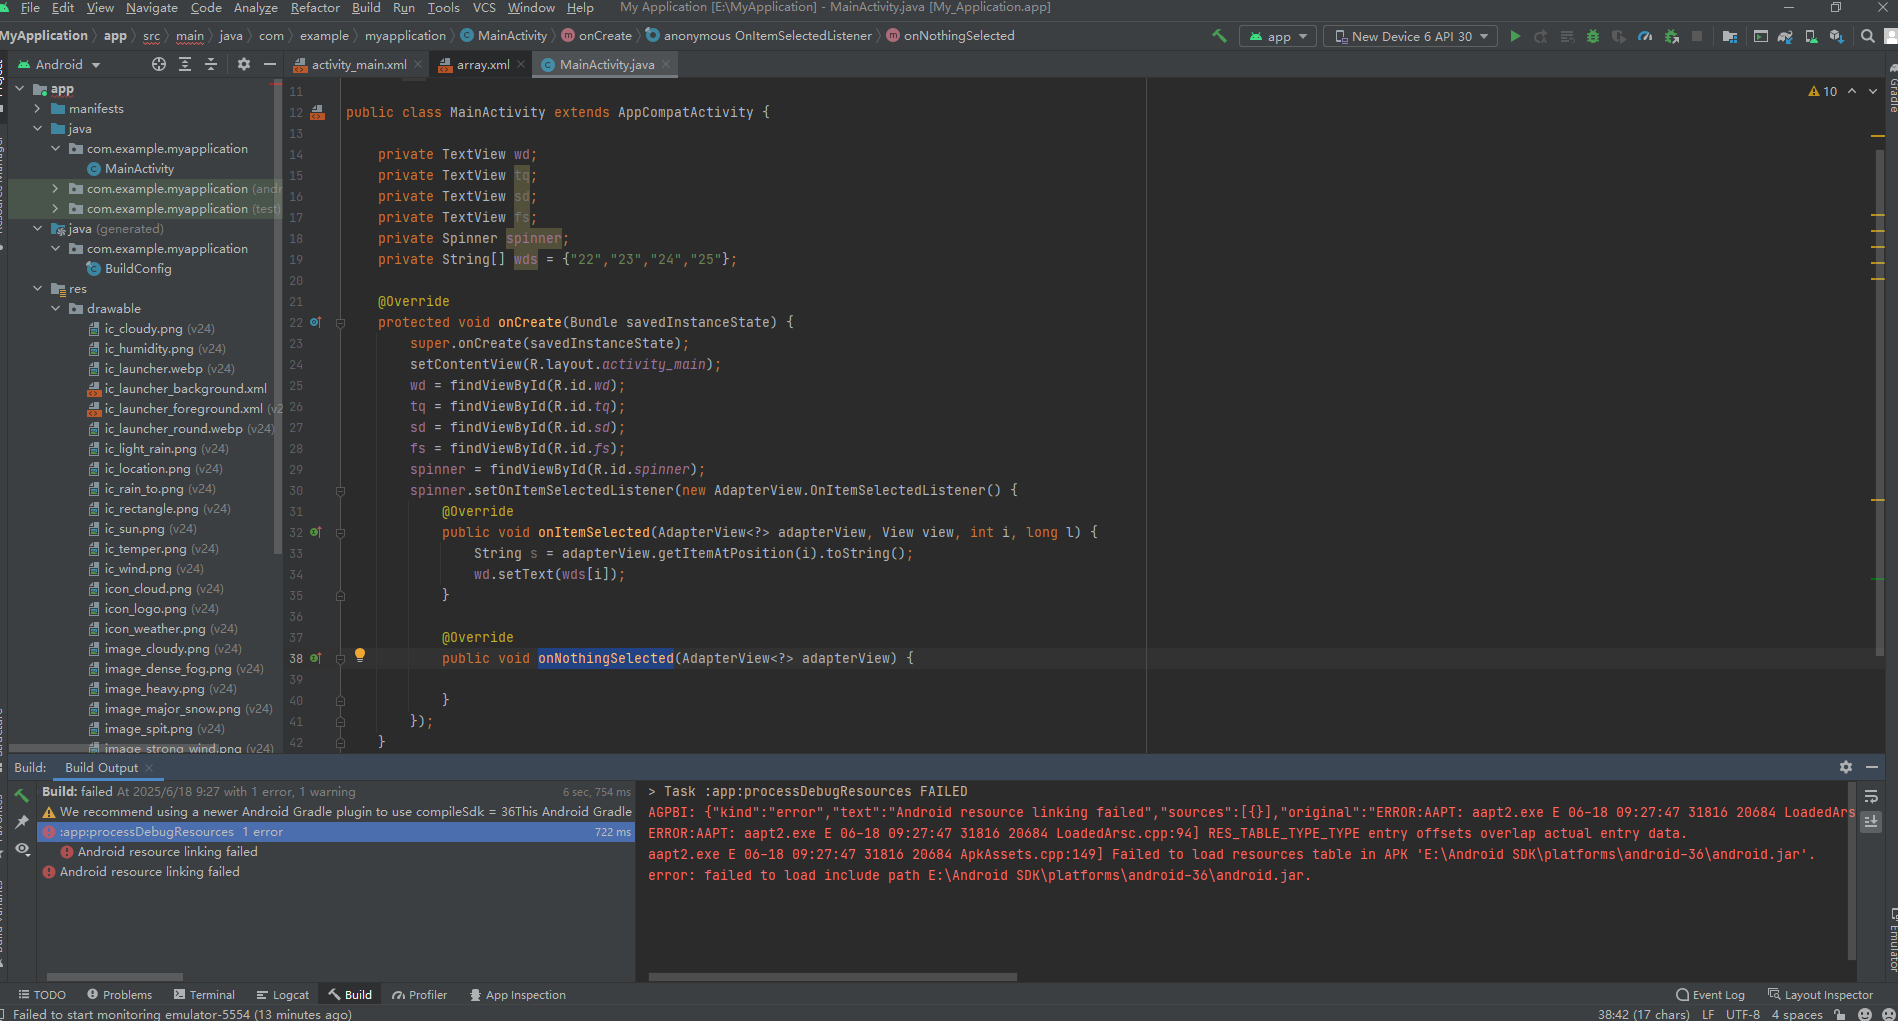This screenshot has width=1898, height=1021.
Task: Open the Analyze menu
Action: [x=256, y=8]
